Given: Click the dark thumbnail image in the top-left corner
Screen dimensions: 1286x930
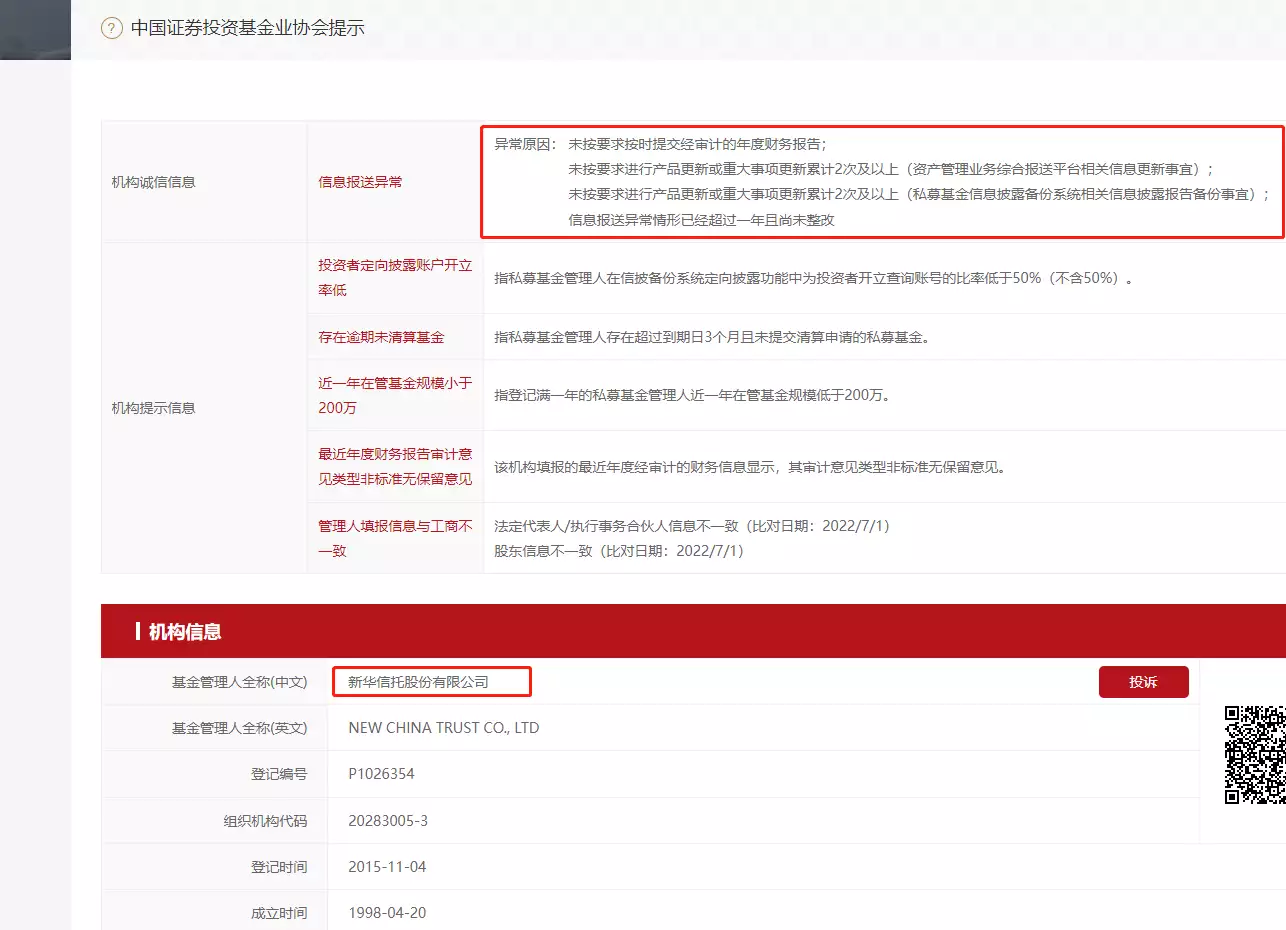Looking at the screenshot, I should pos(35,30).
